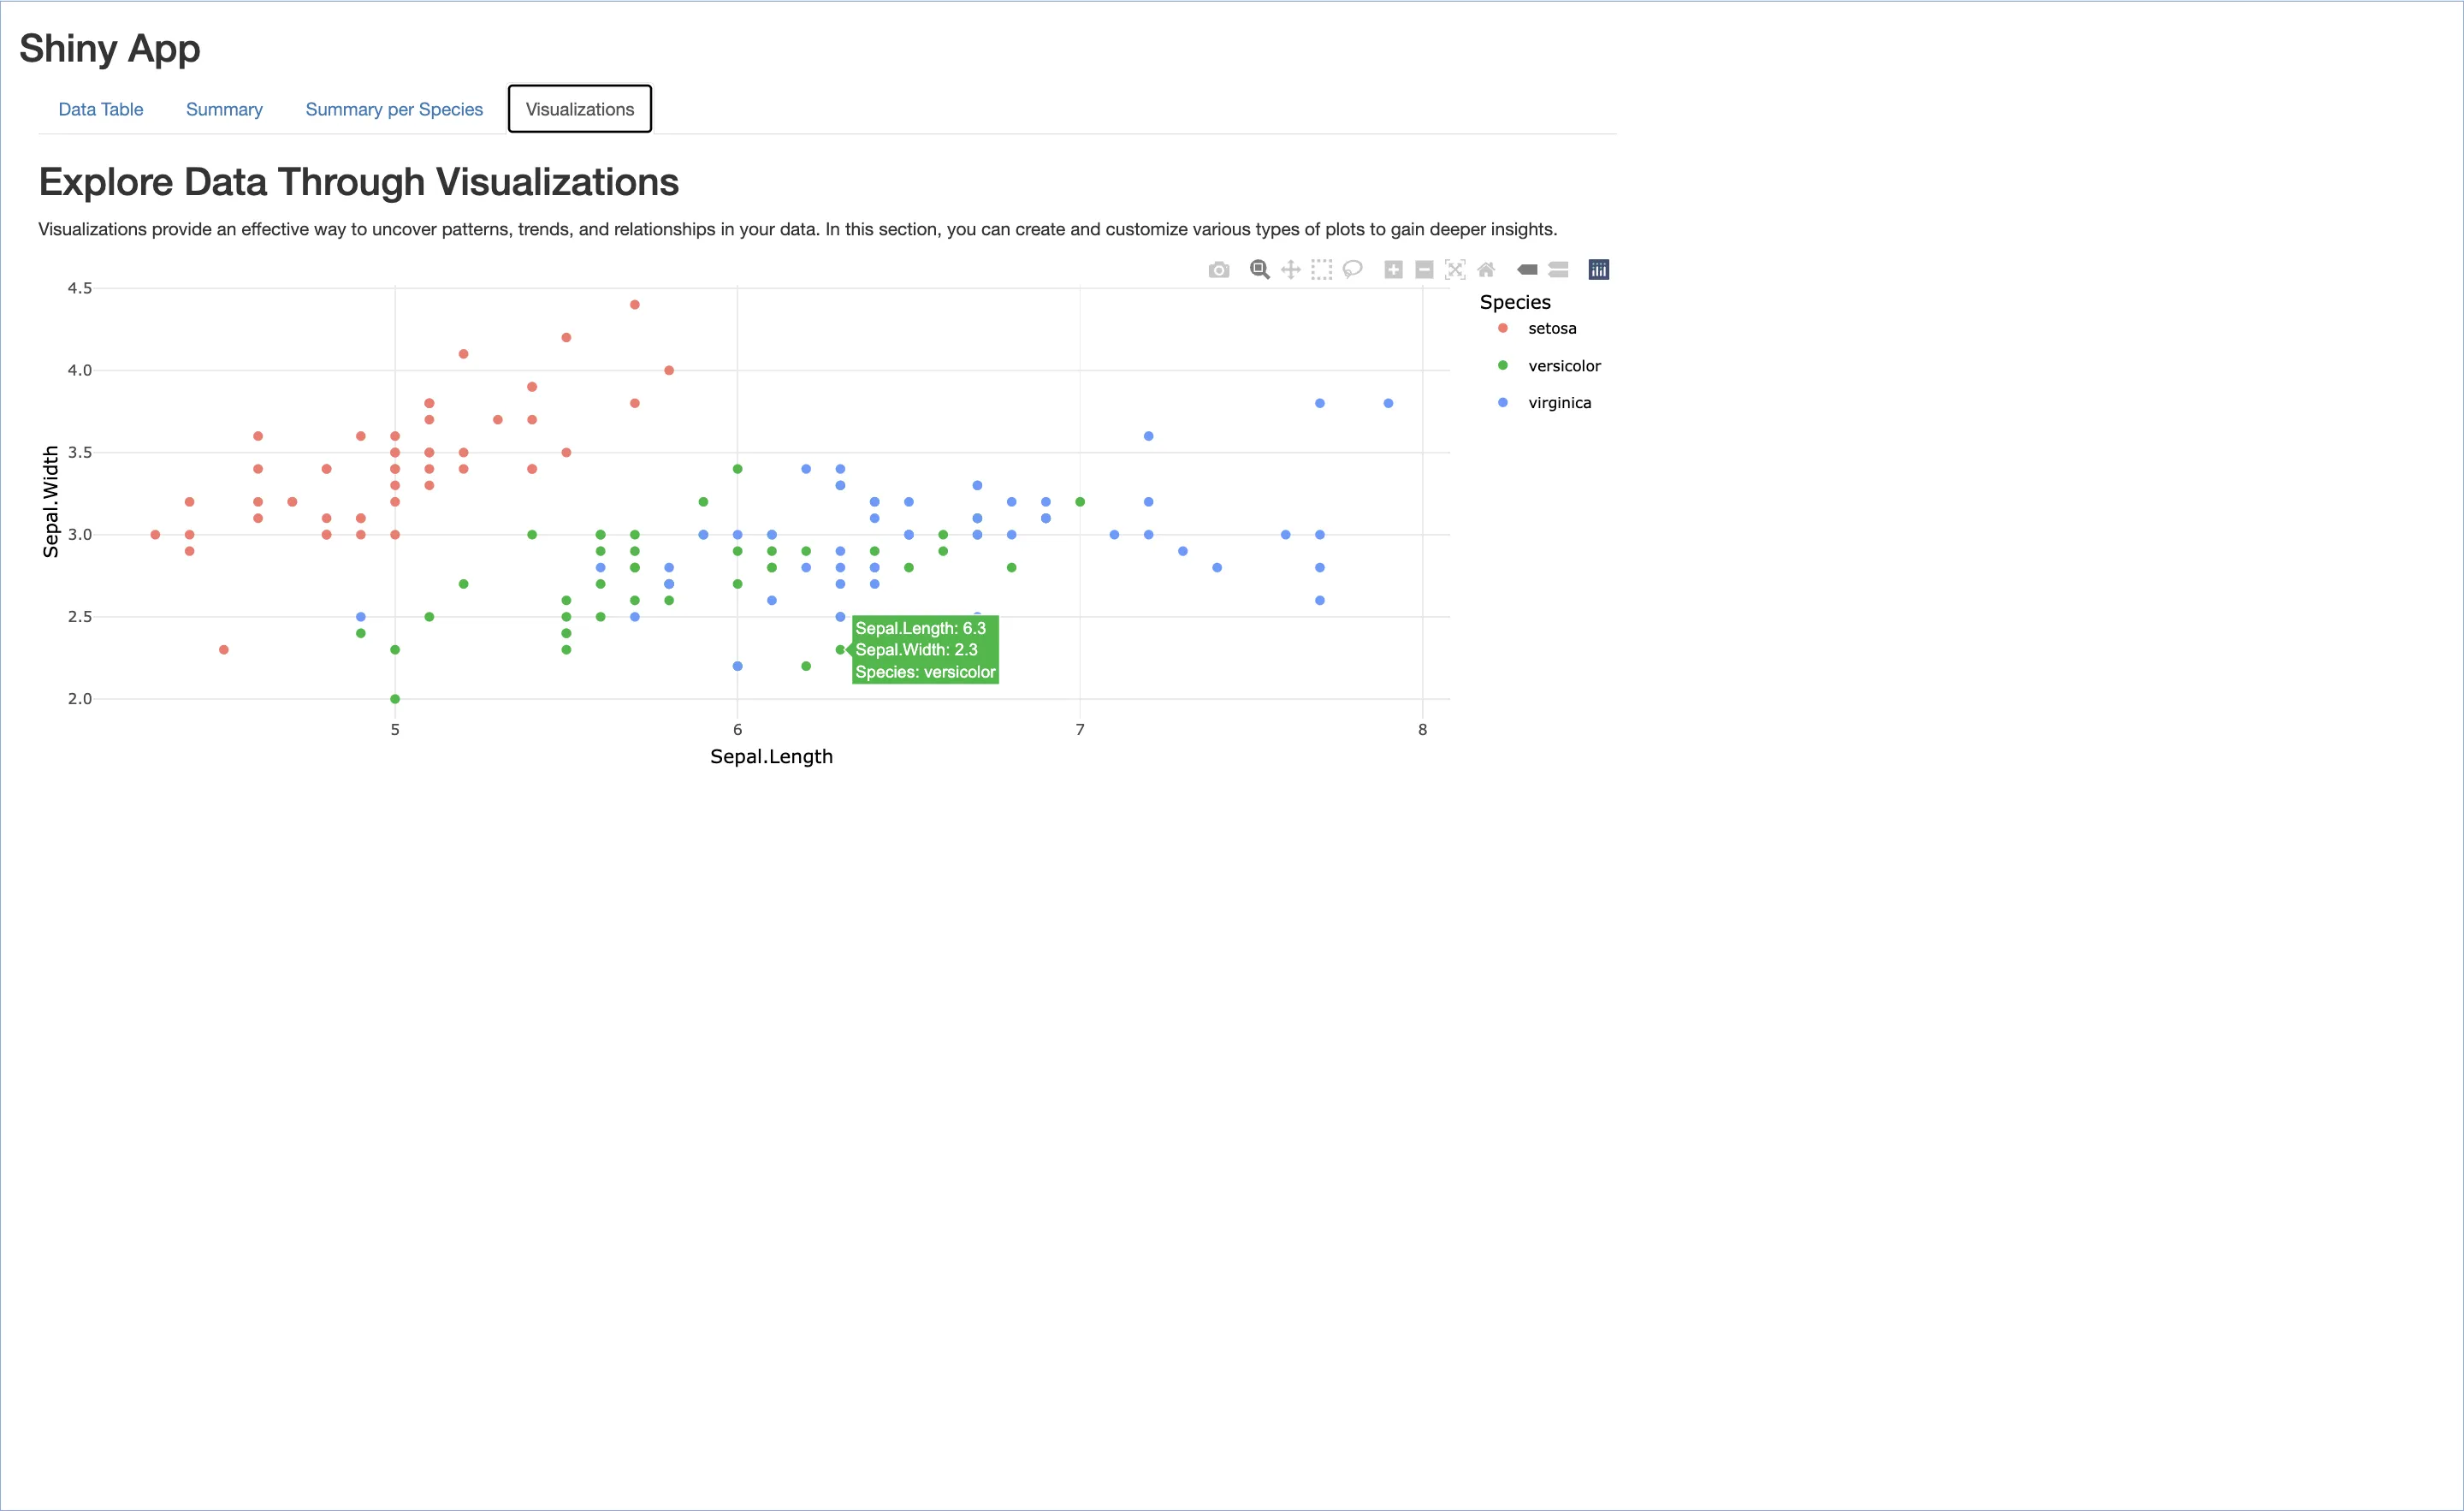Image resolution: width=2464 pixels, height=1511 pixels.
Task: Choose the Box Select tool
Action: [1322, 270]
